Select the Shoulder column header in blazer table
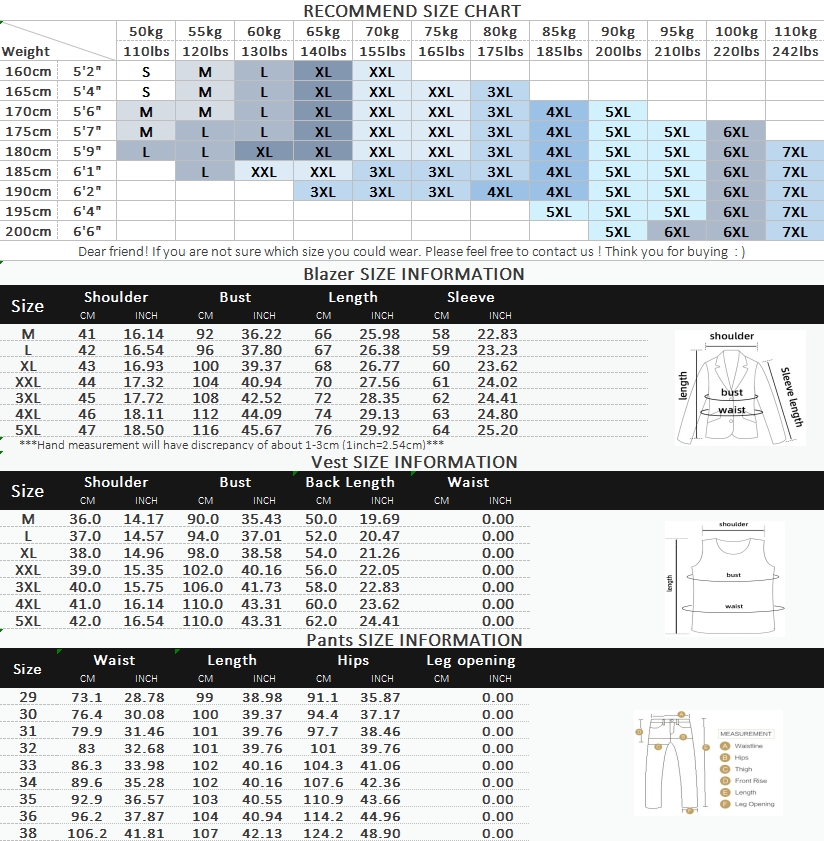 116,297
